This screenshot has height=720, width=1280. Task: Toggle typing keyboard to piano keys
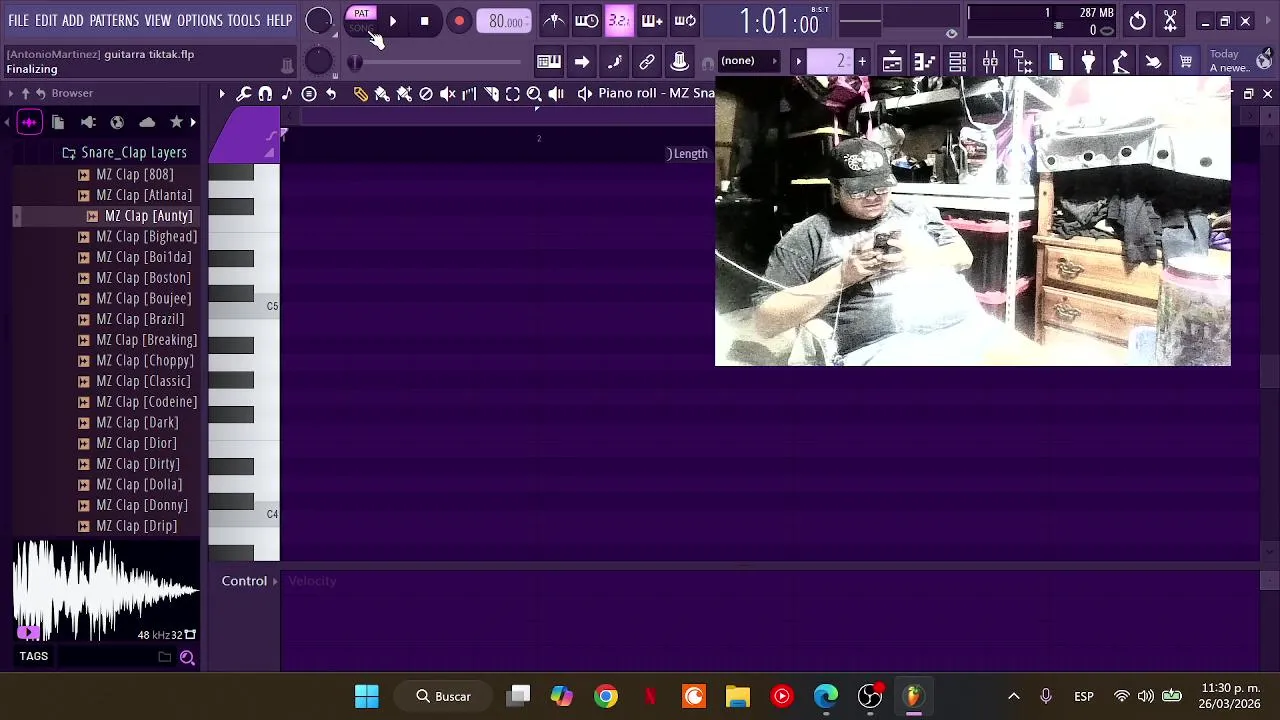pyautogui.click(x=549, y=62)
